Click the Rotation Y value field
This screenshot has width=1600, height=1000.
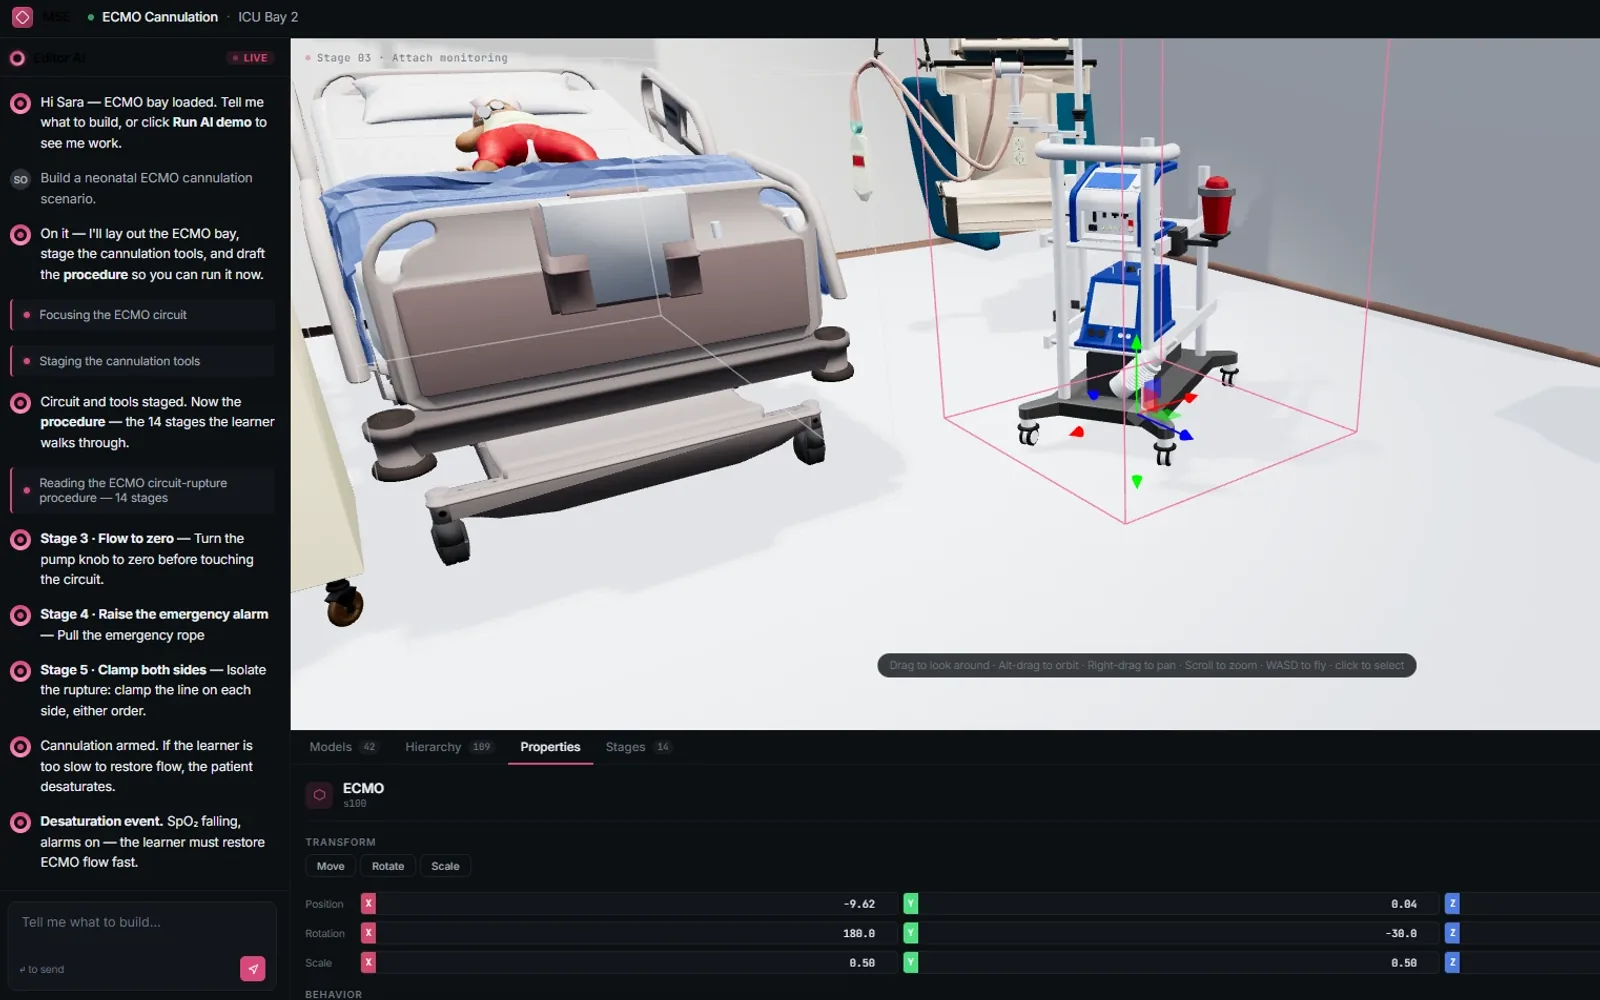1172,933
